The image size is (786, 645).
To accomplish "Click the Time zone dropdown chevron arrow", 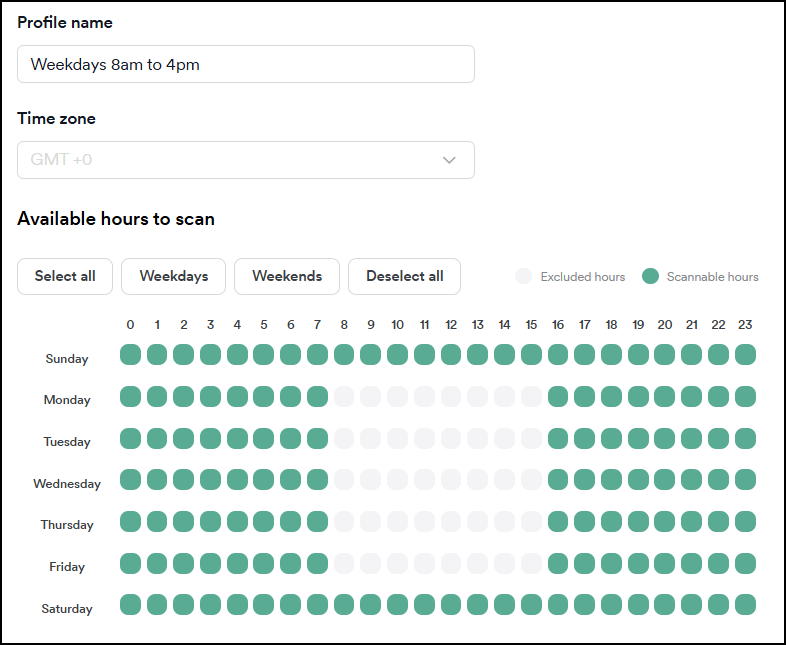I will click(449, 160).
